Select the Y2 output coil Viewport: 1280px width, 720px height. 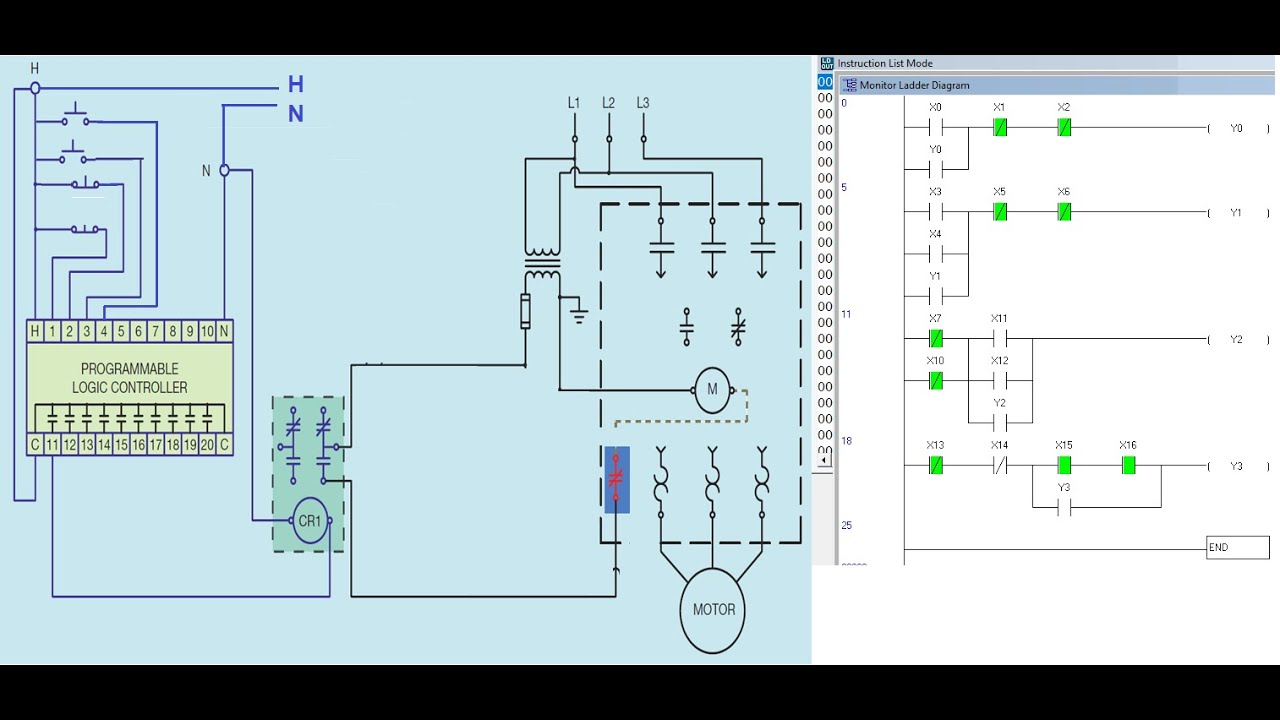point(1238,339)
